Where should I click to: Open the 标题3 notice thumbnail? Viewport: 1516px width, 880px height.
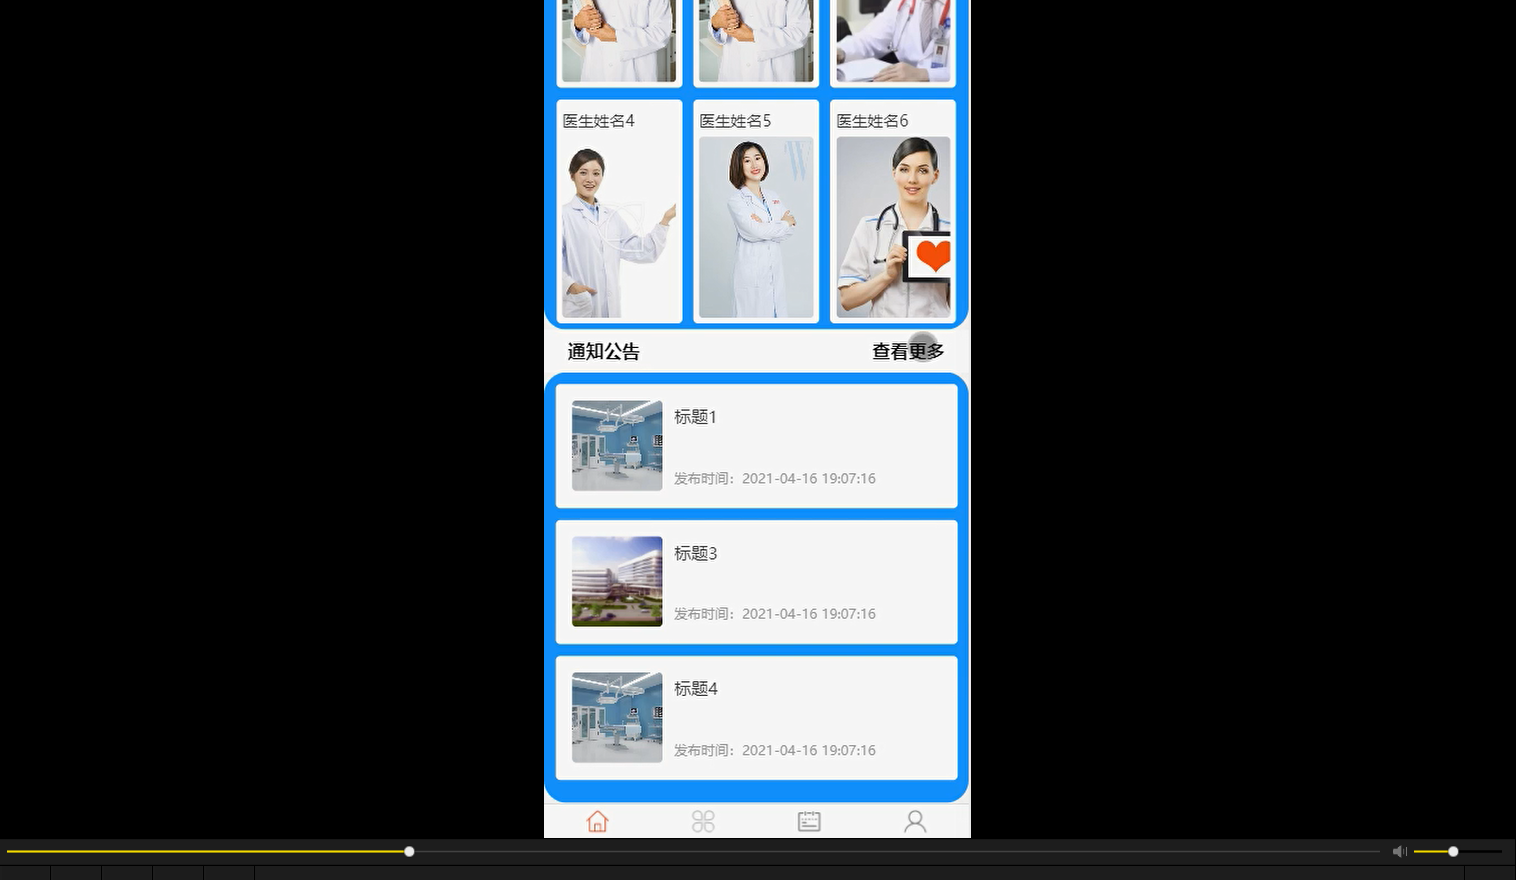click(x=617, y=582)
